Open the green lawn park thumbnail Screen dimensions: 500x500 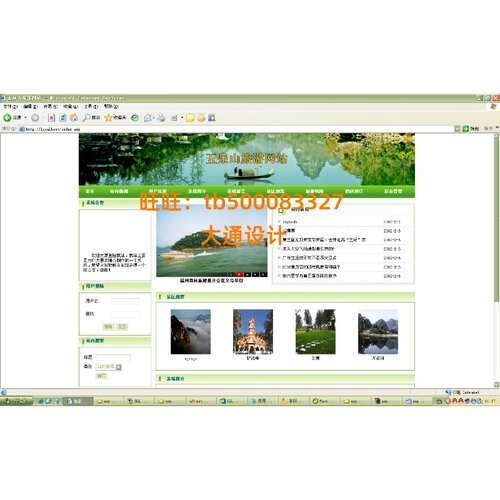point(315,332)
